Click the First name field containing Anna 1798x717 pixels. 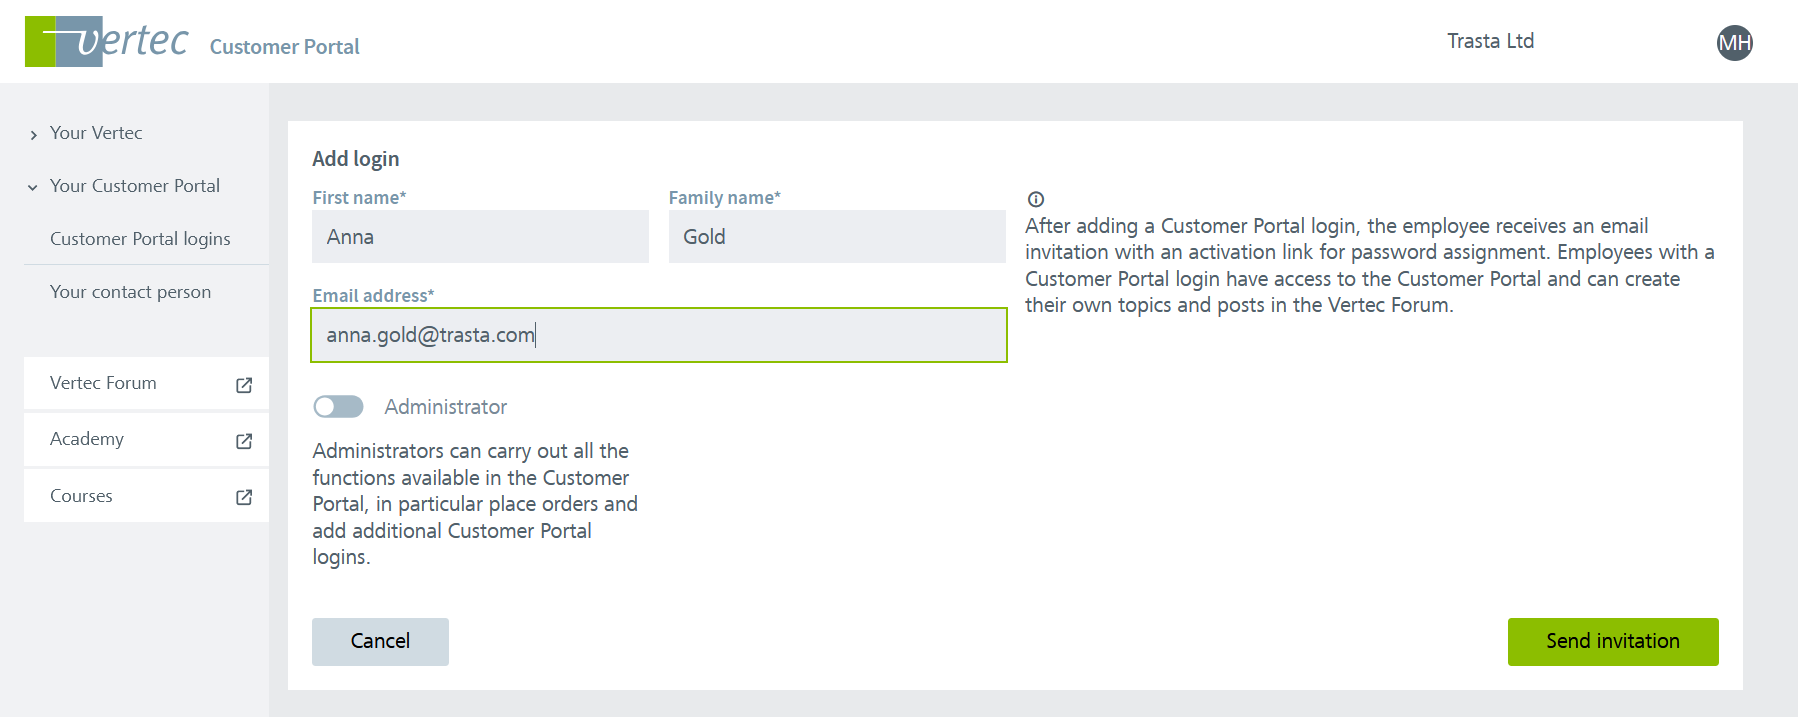coord(480,237)
